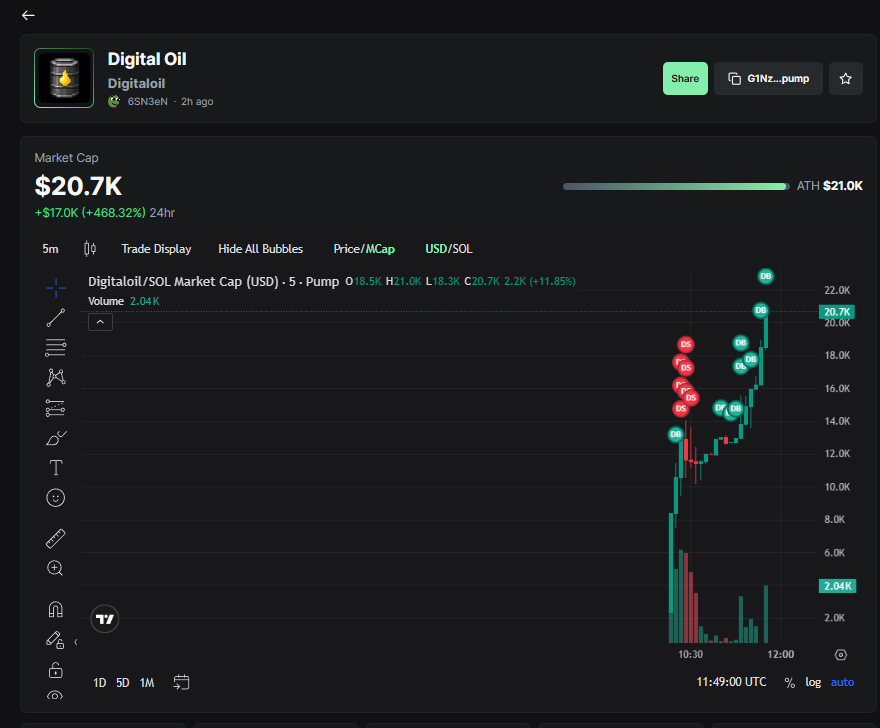
Task: Select the crosshair cursor tool
Action: 56,288
